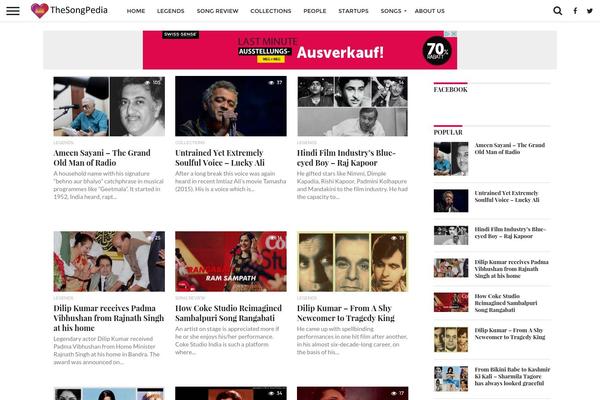The width and height of the screenshot is (600, 400).
Task: Open the hamburger side menu
Action: [x=13, y=11]
